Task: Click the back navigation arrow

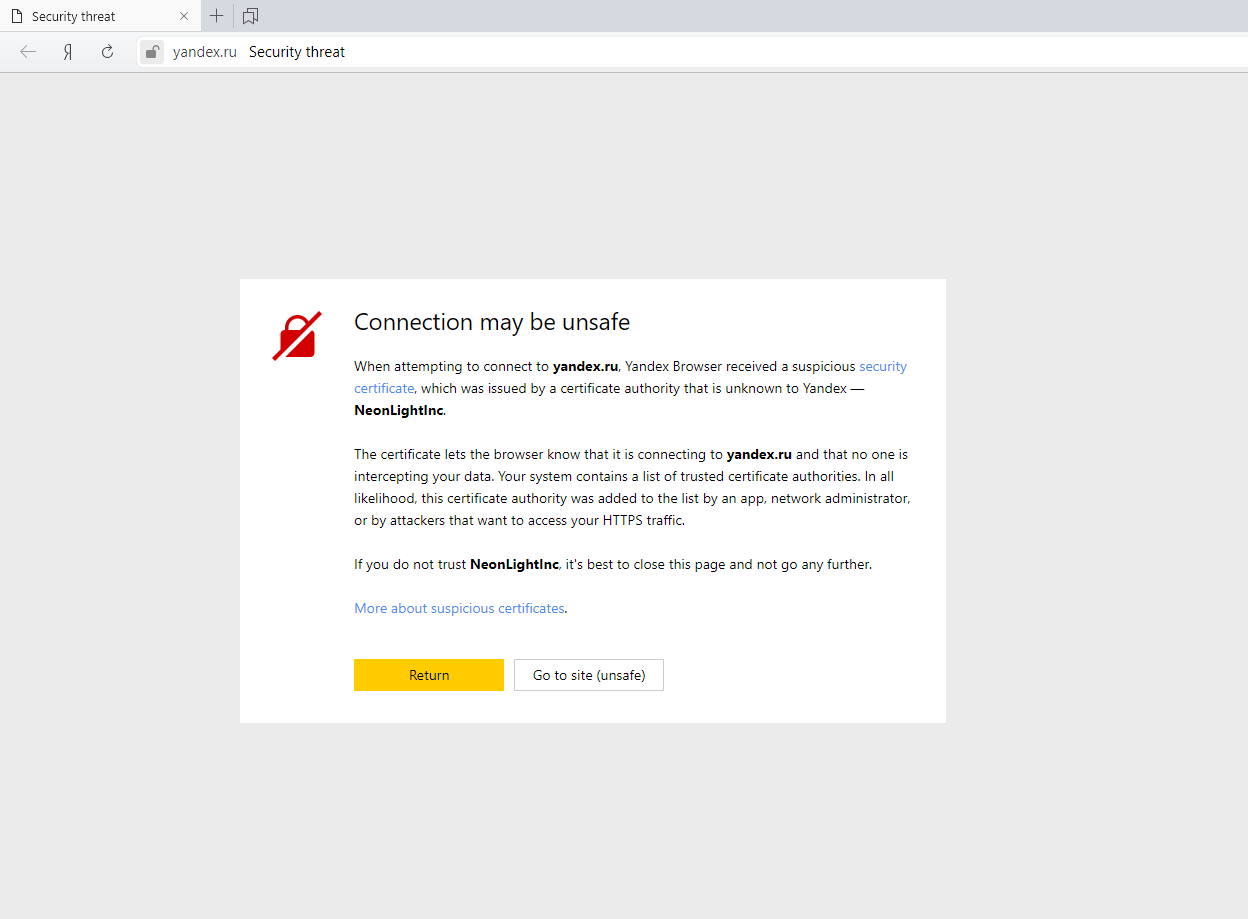Action: tap(27, 51)
